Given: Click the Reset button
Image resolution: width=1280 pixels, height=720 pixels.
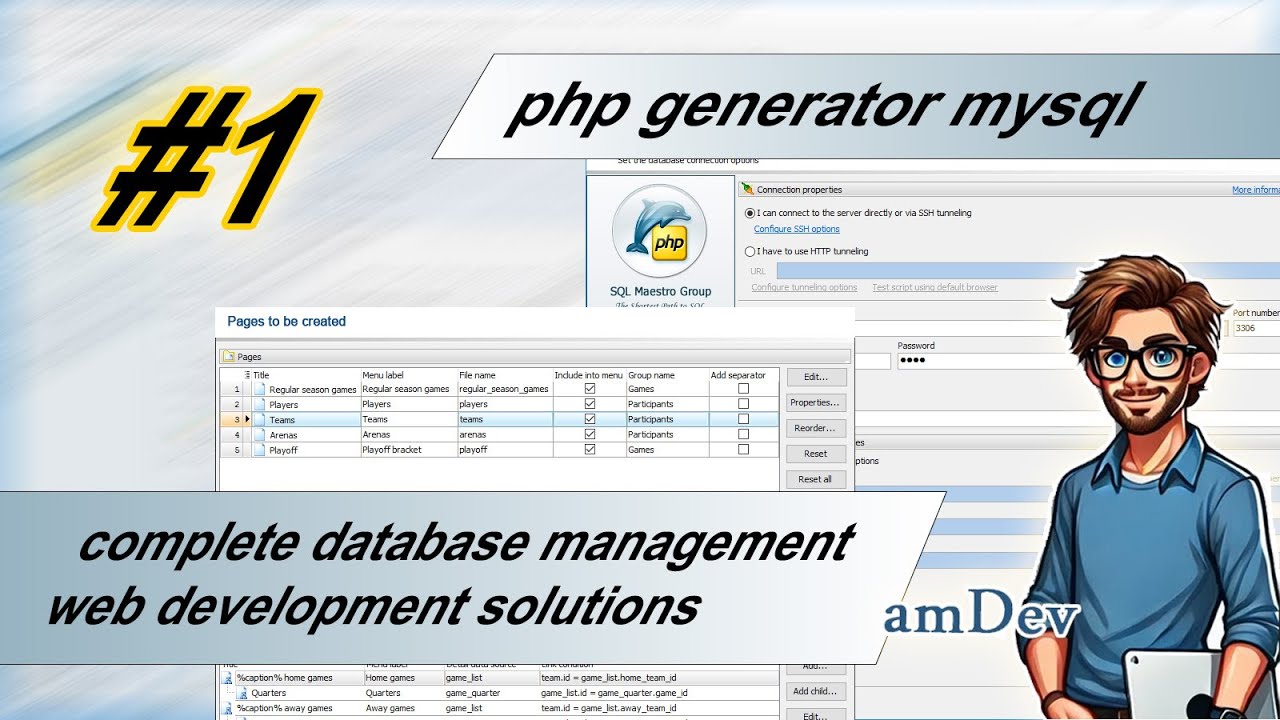Looking at the screenshot, I should click(816, 453).
